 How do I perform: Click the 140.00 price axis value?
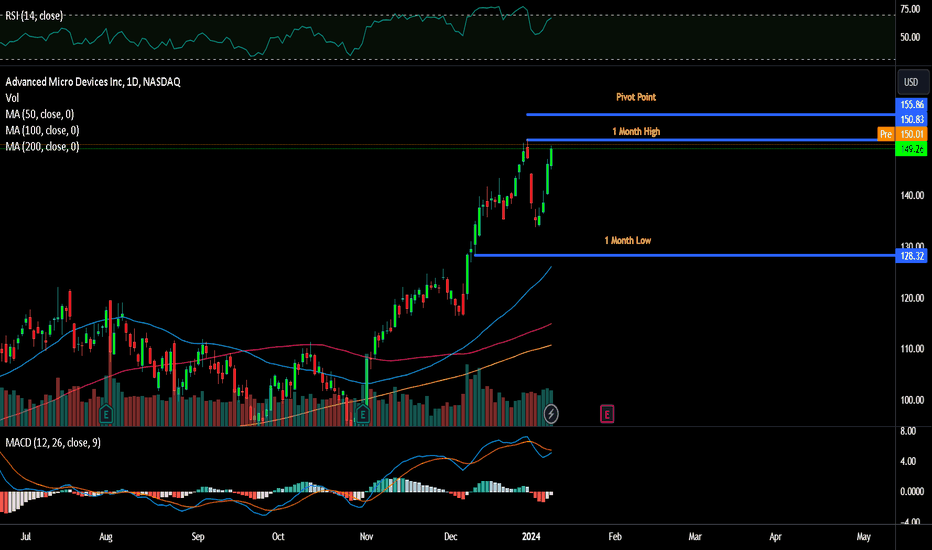pyautogui.click(x=912, y=195)
